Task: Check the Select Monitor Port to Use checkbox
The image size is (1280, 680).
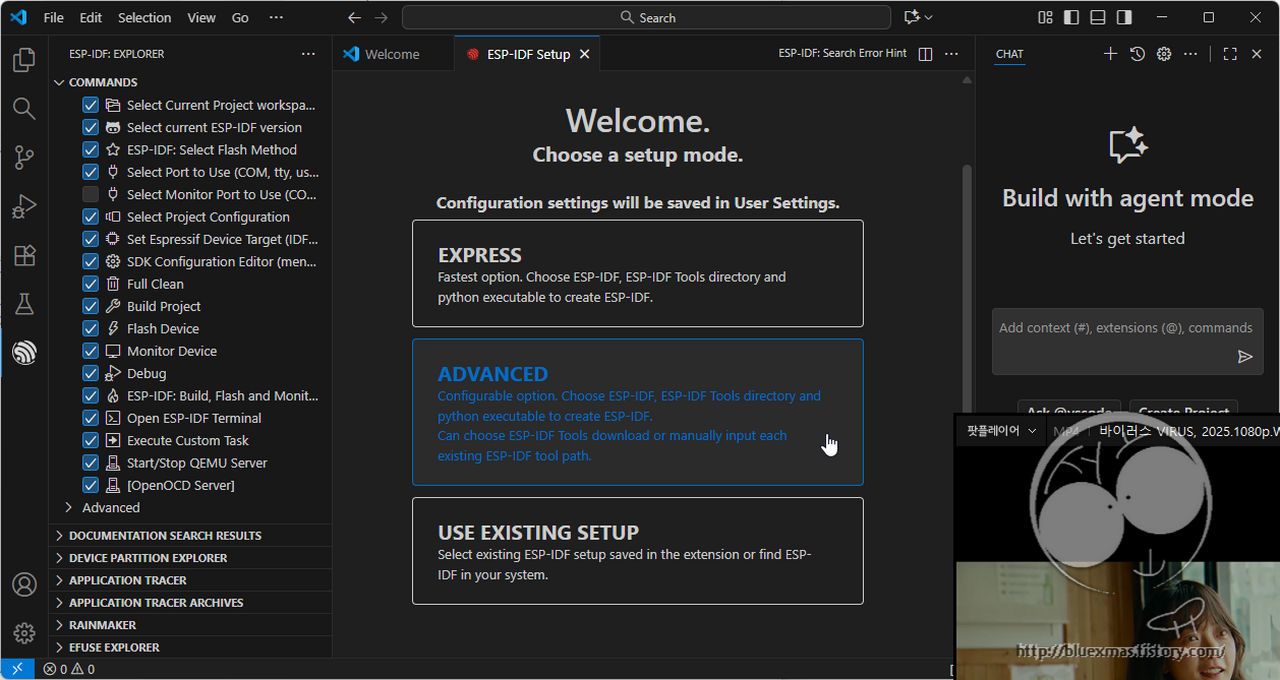Action: [x=90, y=194]
